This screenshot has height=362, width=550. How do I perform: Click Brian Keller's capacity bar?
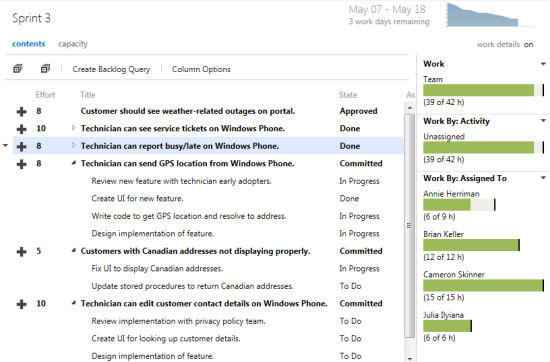pyautogui.click(x=471, y=245)
